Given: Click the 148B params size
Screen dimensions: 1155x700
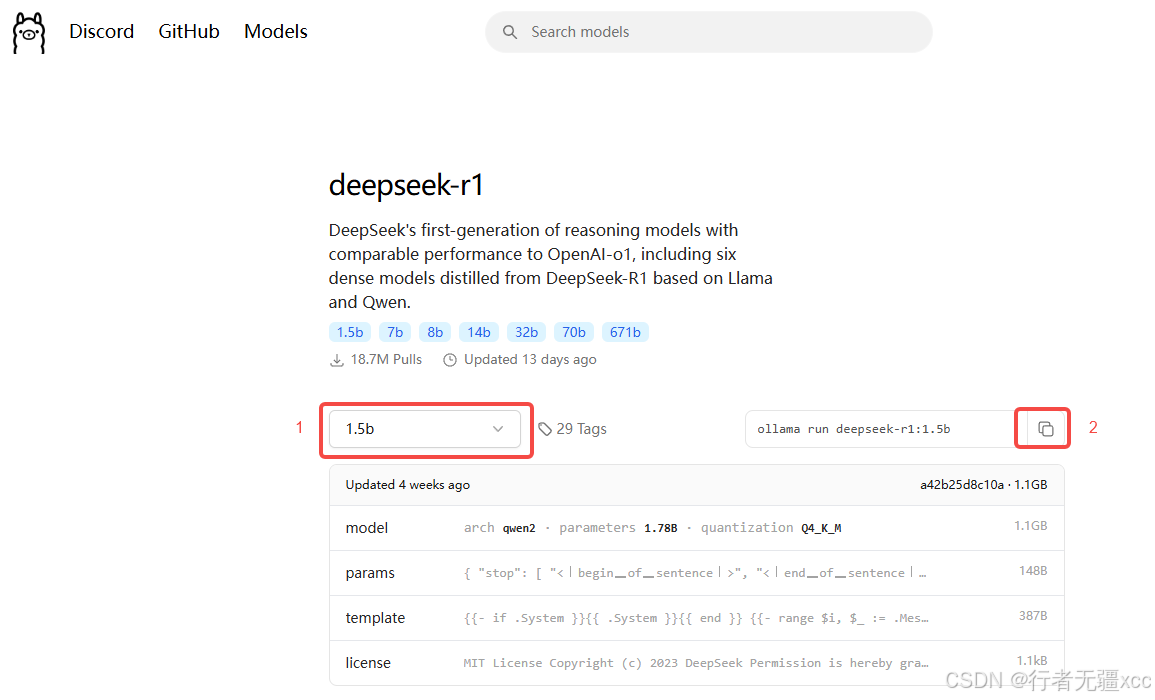Looking at the screenshot, I should tap(1033, 571).
